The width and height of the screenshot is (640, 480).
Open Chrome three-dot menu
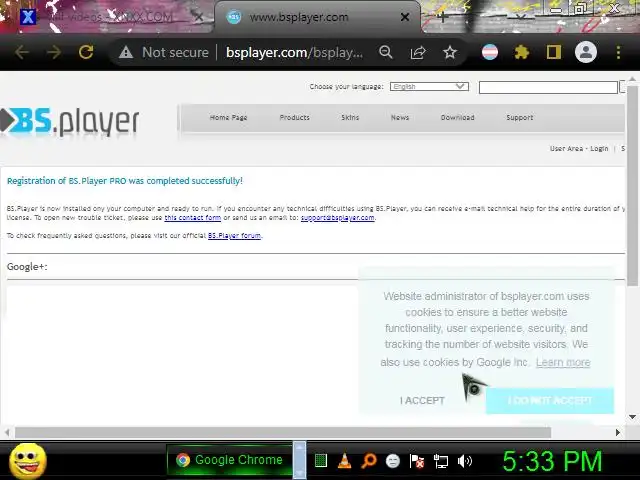tap(618, 52)
